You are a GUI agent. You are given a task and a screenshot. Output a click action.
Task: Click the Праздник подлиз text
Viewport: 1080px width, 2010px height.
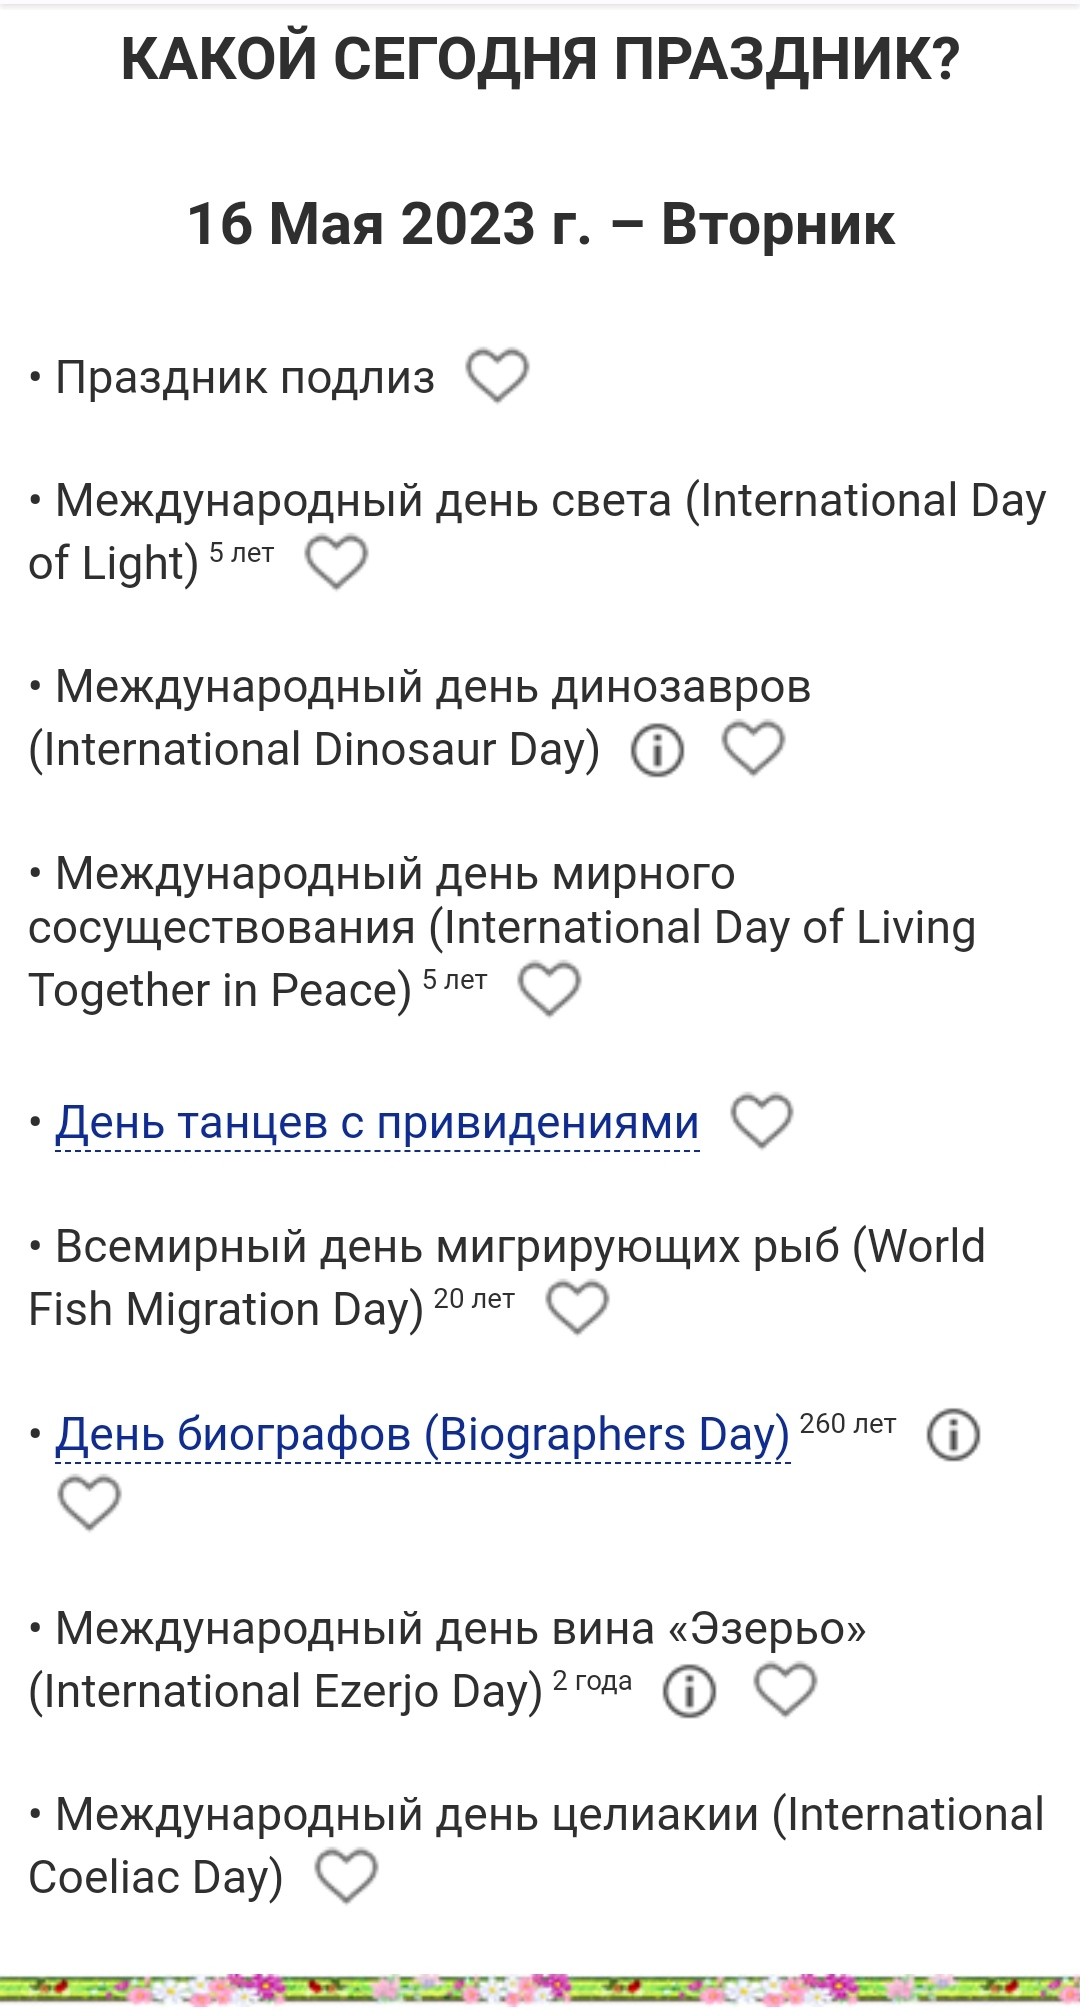245,378
